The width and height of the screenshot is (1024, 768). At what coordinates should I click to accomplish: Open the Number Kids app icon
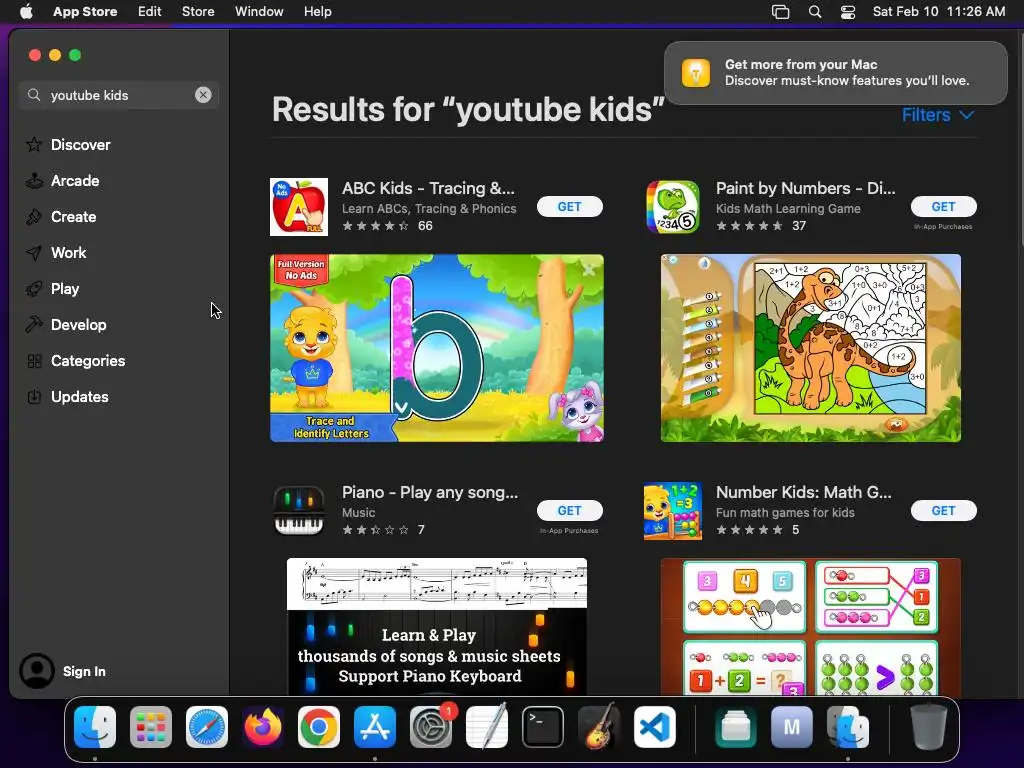[673, 511]
